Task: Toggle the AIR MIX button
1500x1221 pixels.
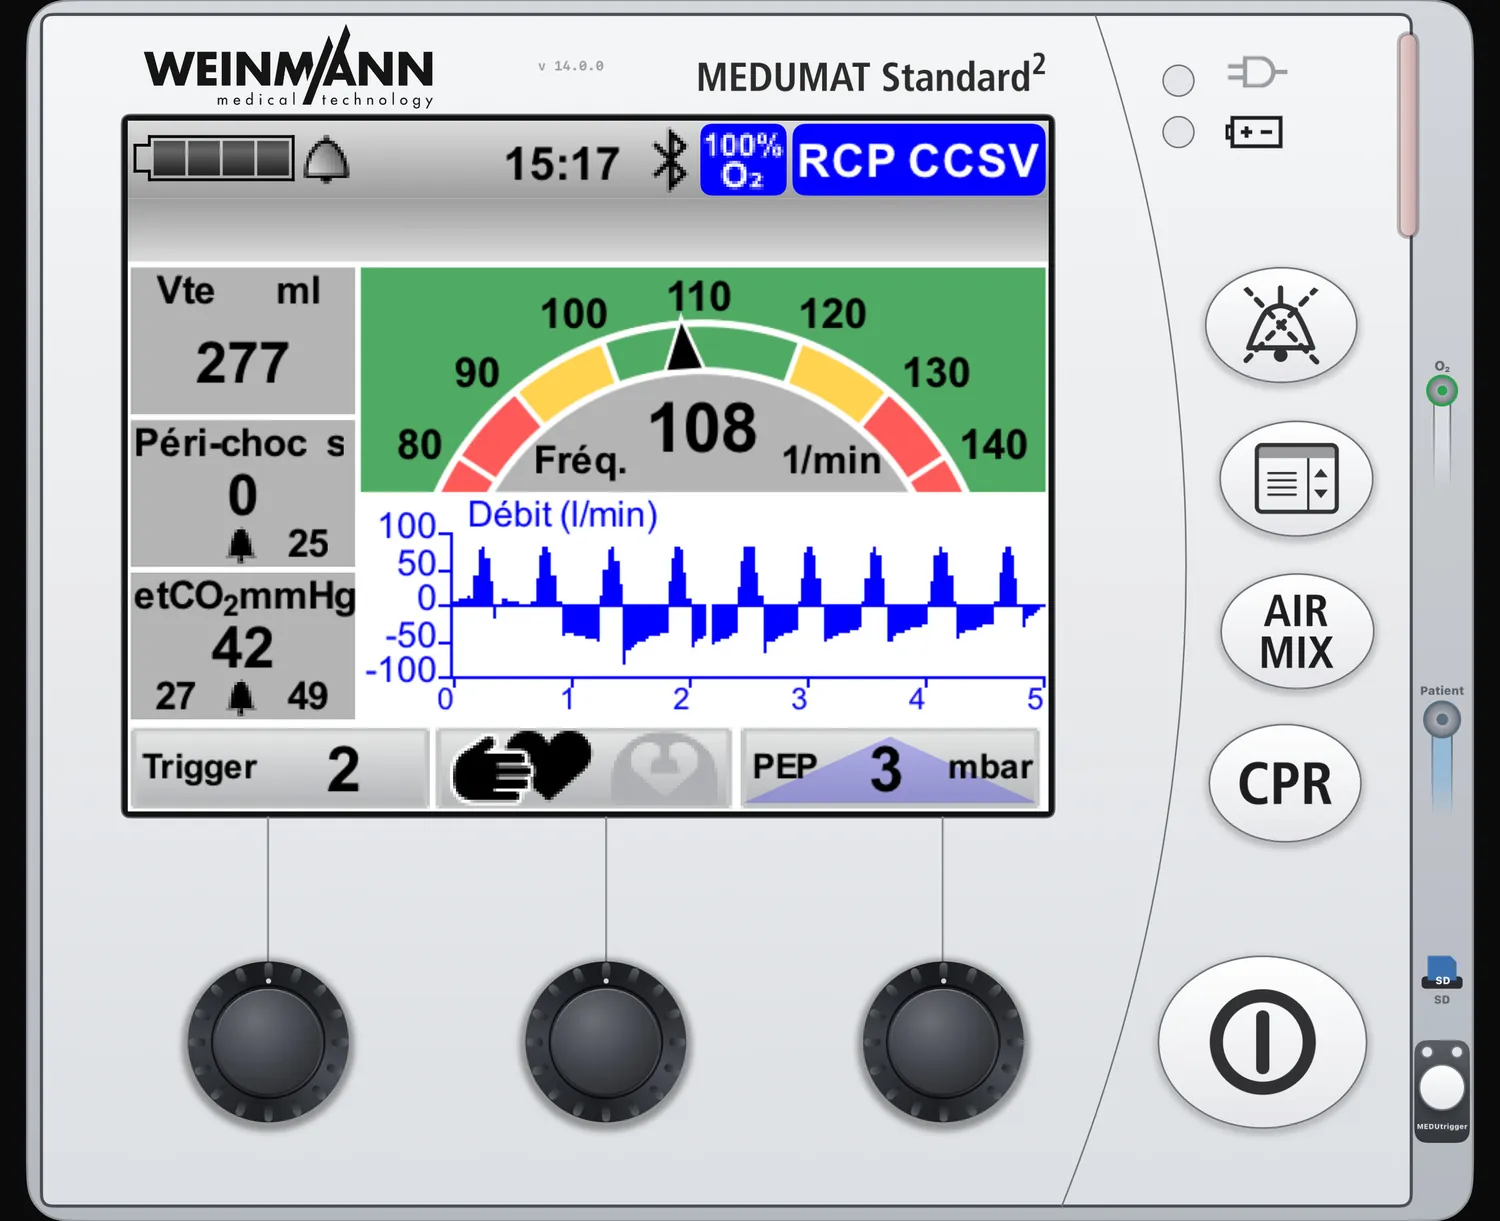Action: 1297,632
